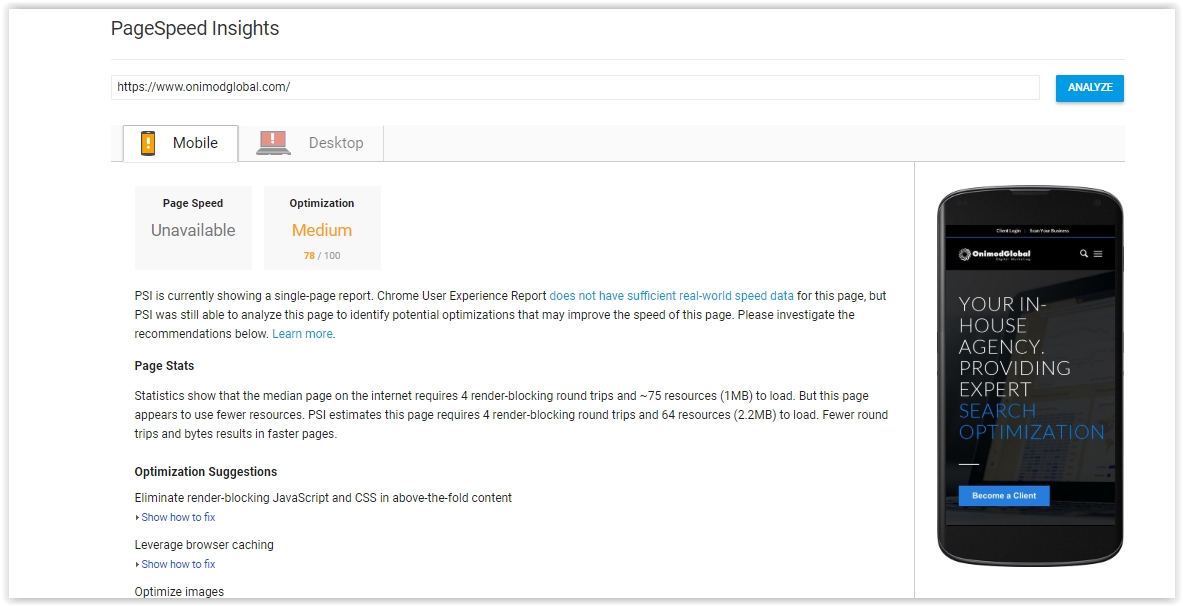Viewport: 1183px width, 606px height.
Task: Click Become a Client button in preview
Action: coord(1003,496)
